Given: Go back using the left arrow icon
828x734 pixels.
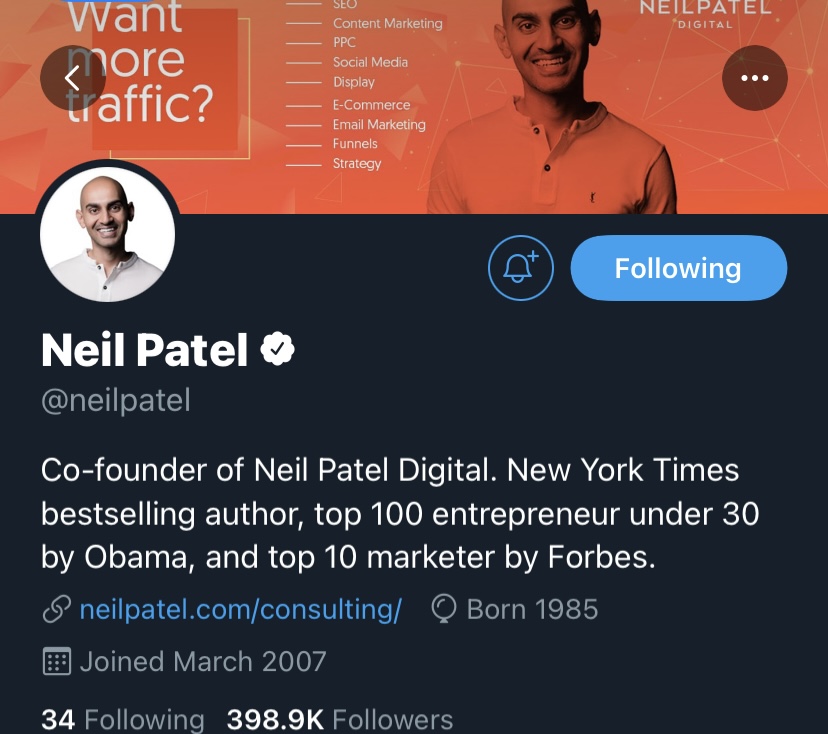Looking at the screenshot, I should click(71, 77).
